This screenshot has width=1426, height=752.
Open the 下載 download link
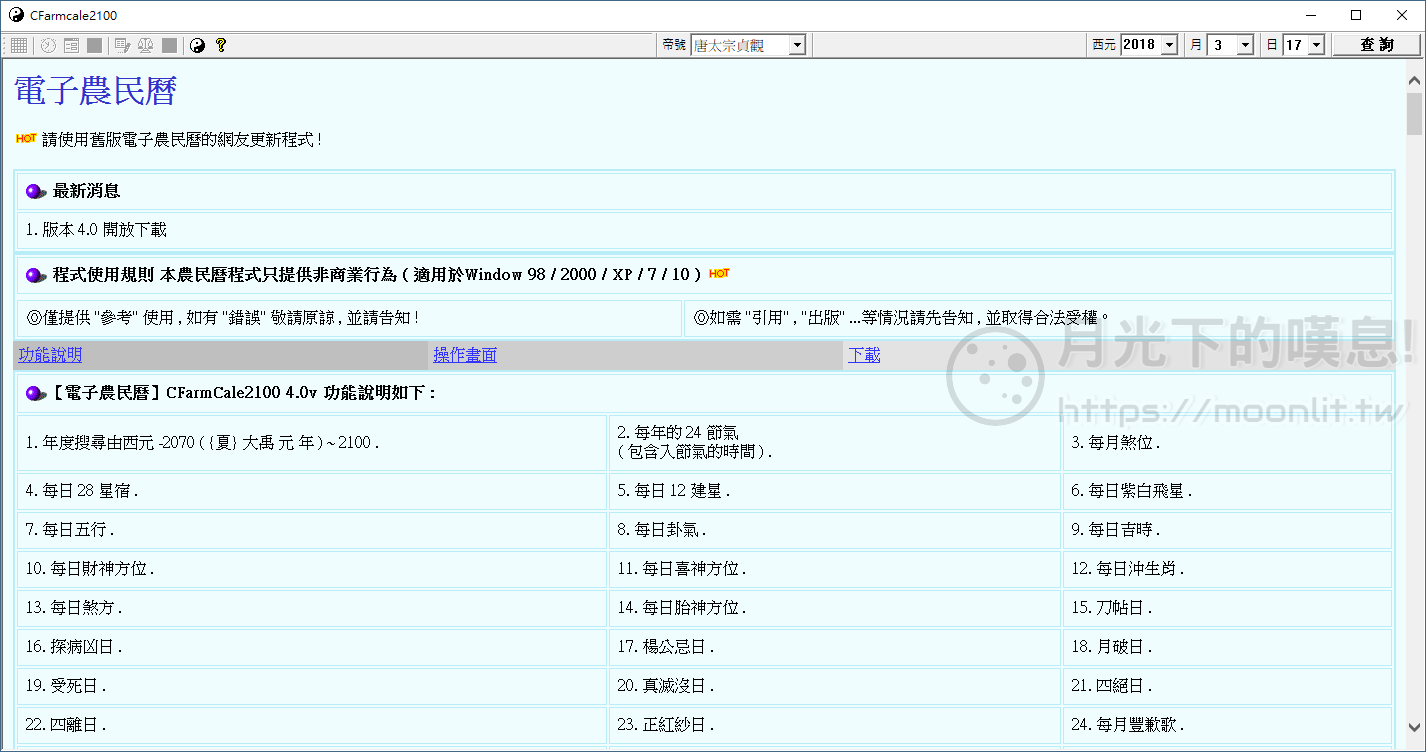[864, 354]
